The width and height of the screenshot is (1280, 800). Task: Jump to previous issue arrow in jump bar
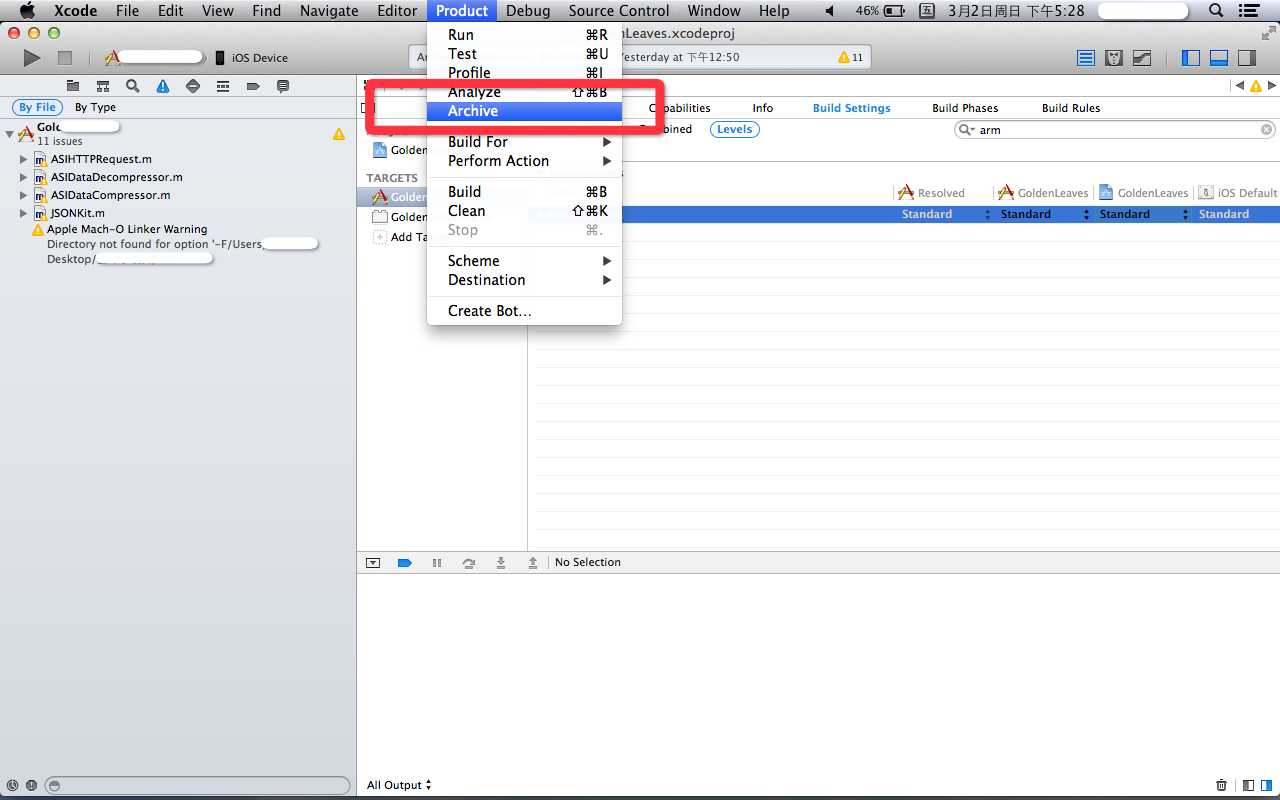pyautogui.click(x=1240, y=86)
